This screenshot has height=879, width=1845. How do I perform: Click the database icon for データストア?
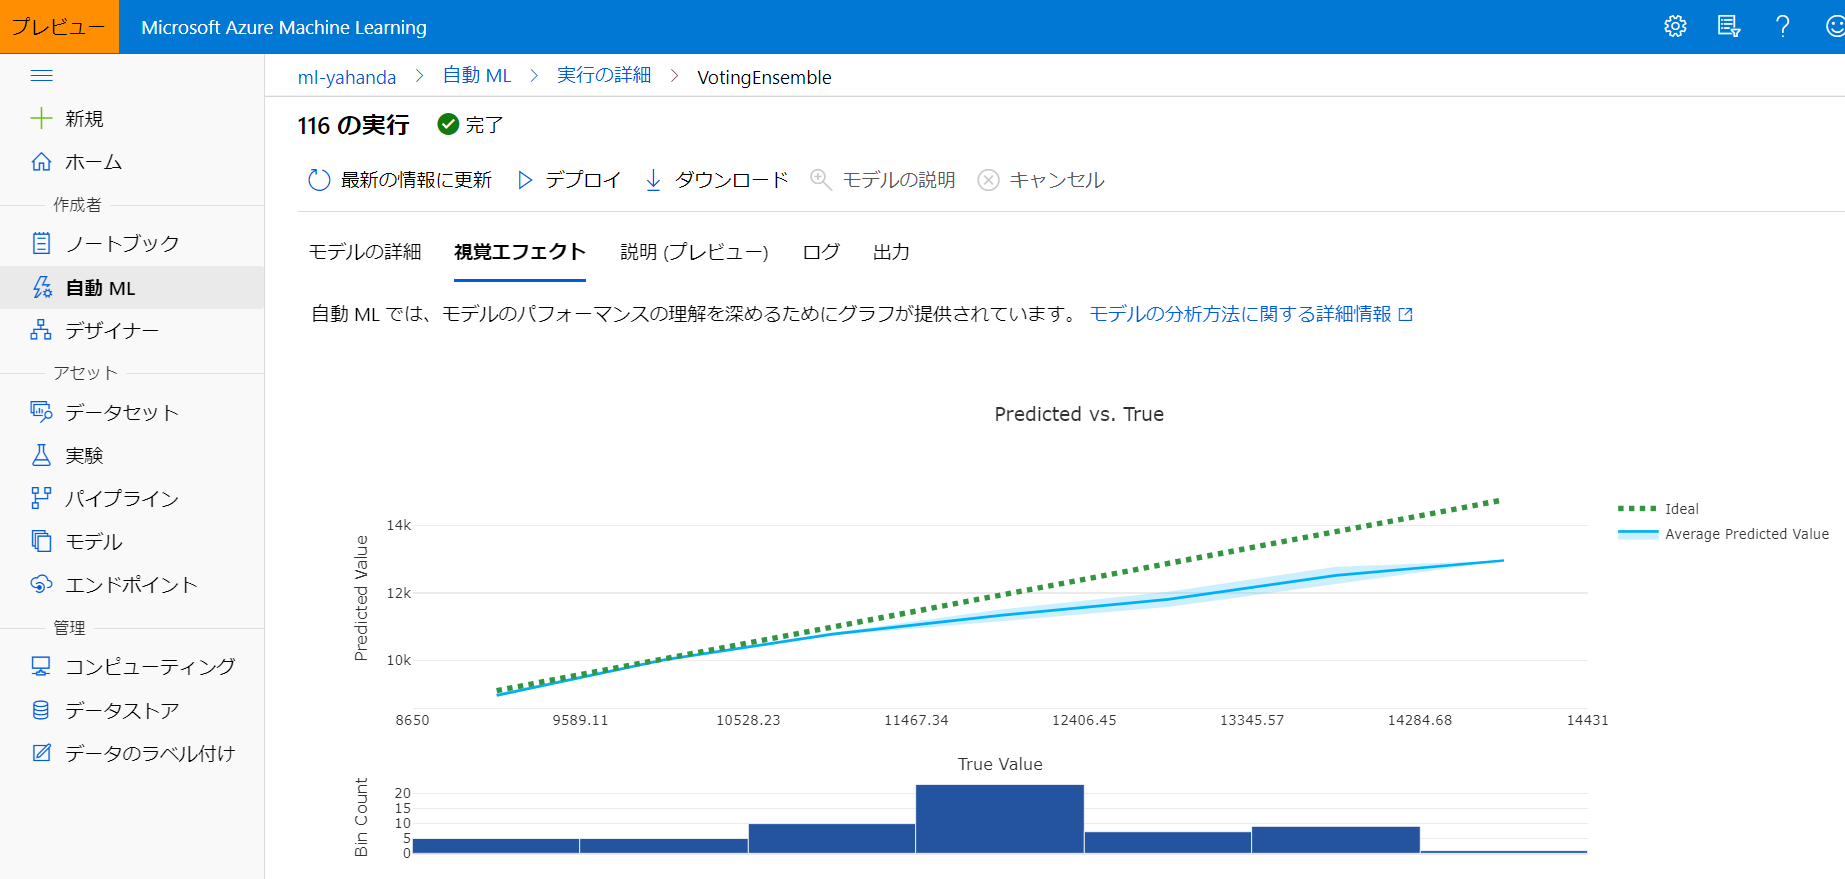click(41, 710)
